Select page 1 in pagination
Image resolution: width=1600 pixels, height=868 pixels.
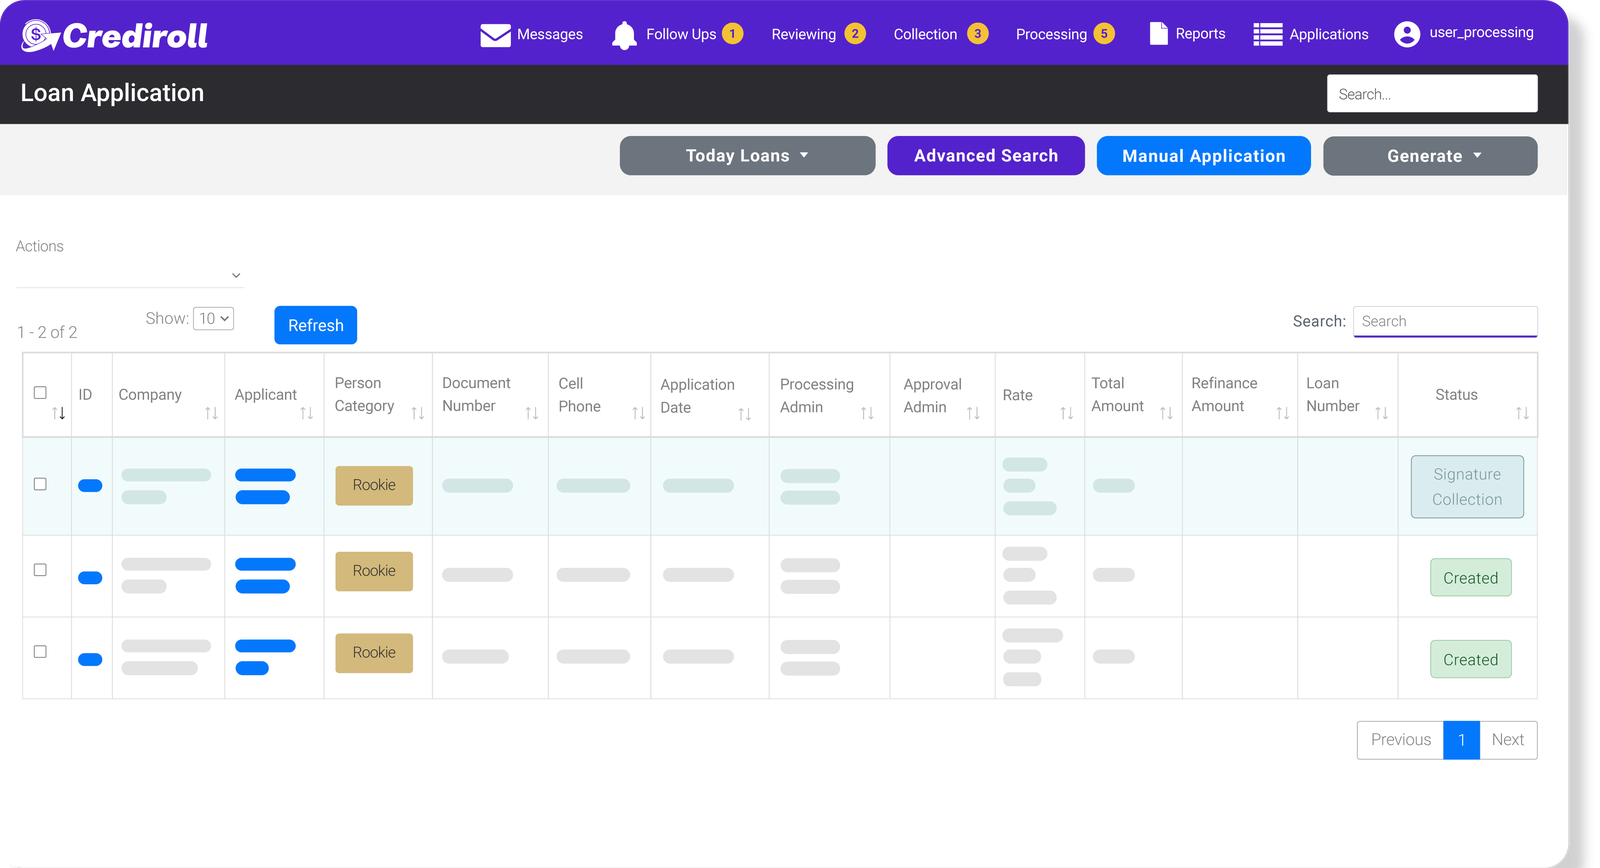click(1462, 740)
